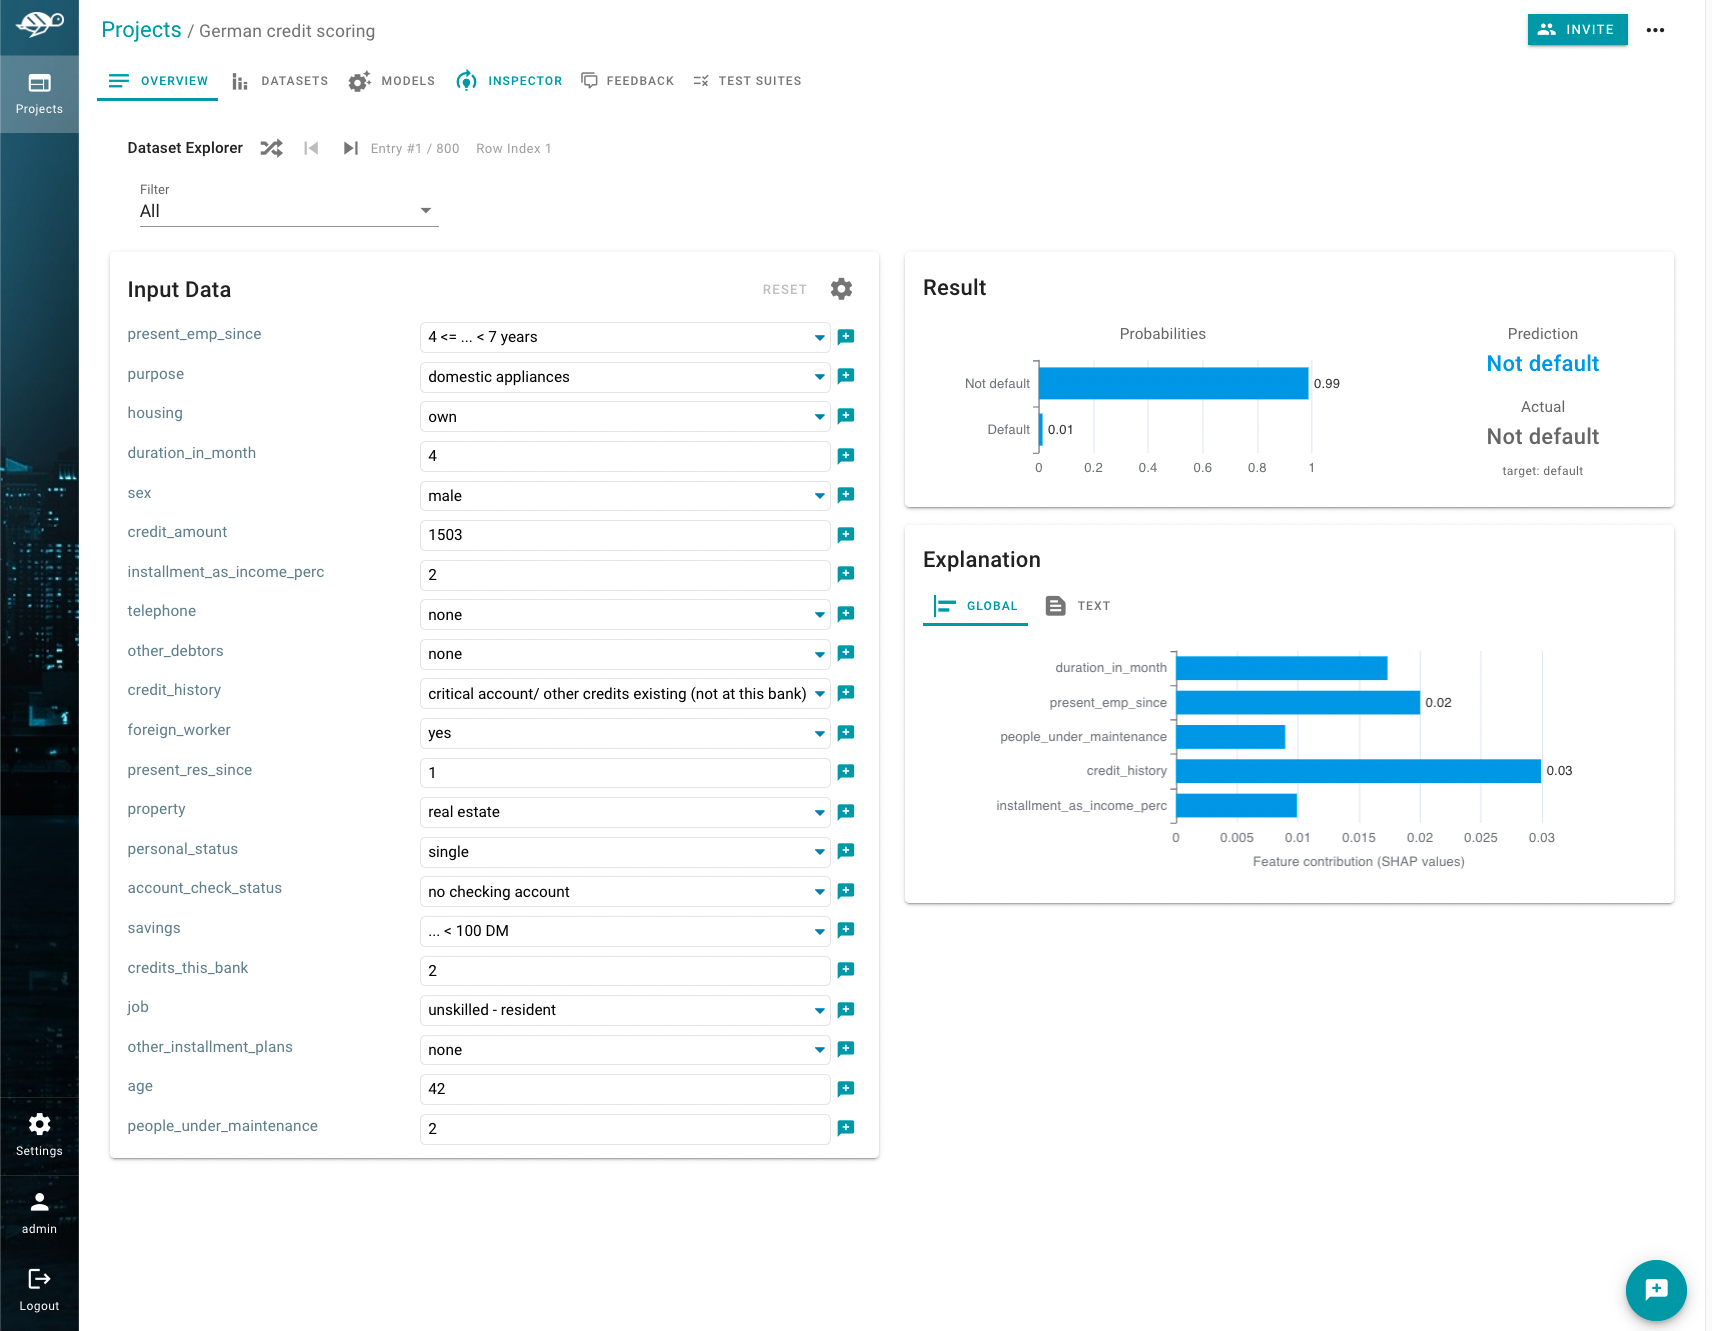The height and width of the screenshot is (1331, 1712).
Task: Click the shuffle random entry icon
Action: [271, 148]
